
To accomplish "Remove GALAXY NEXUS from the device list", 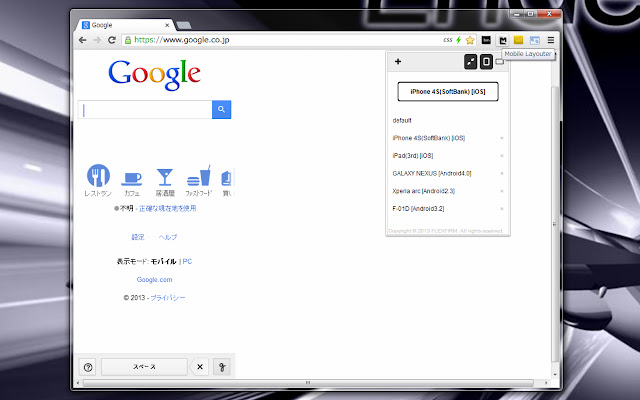I will tap(502, 173).
